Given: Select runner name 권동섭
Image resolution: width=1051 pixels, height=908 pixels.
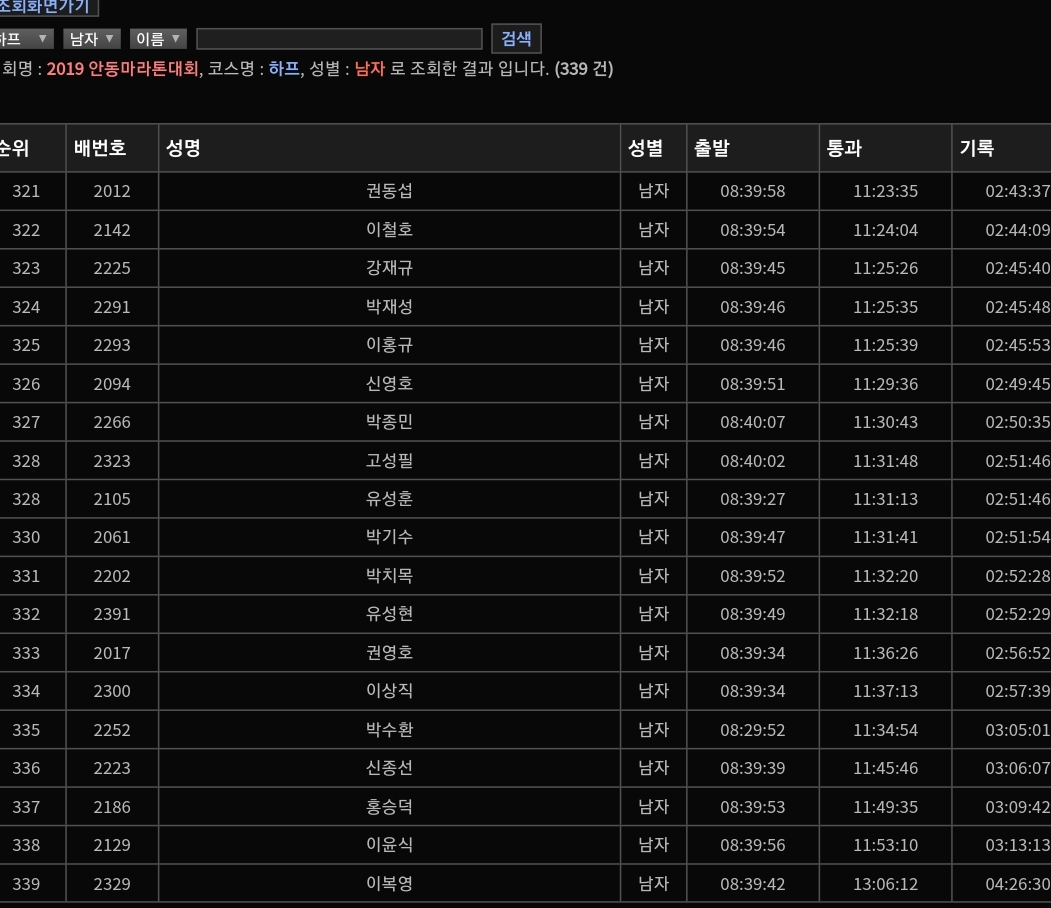Looking at the screenshot, I should [389, 191].
